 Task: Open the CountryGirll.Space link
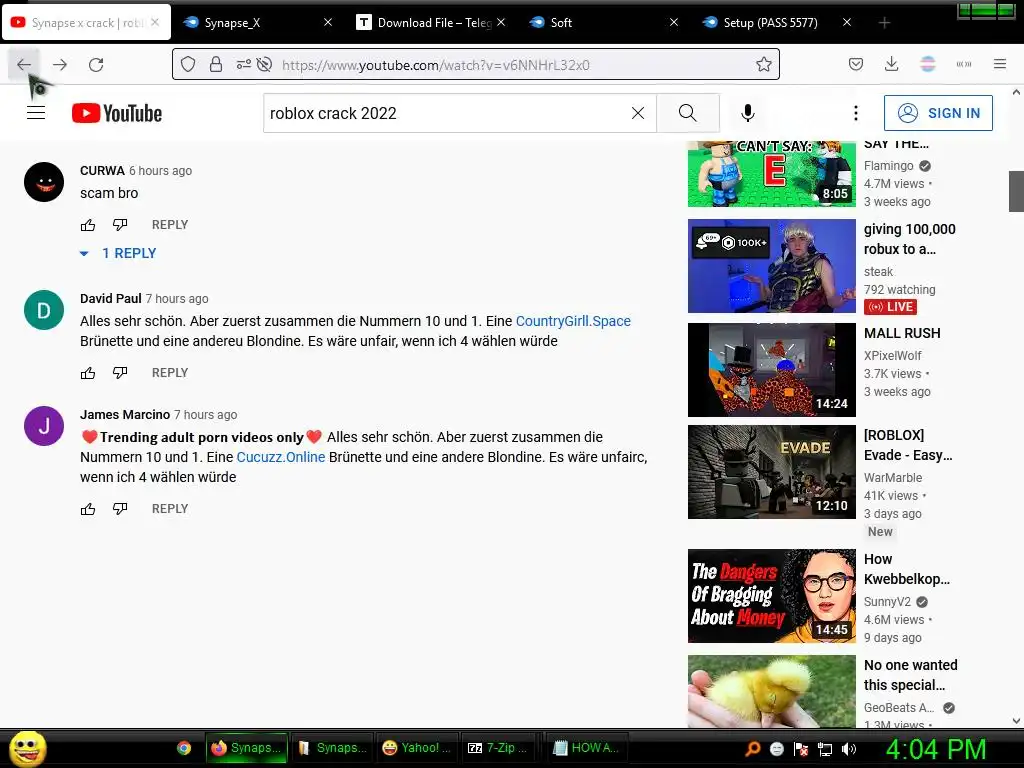[x=573, y=321]
